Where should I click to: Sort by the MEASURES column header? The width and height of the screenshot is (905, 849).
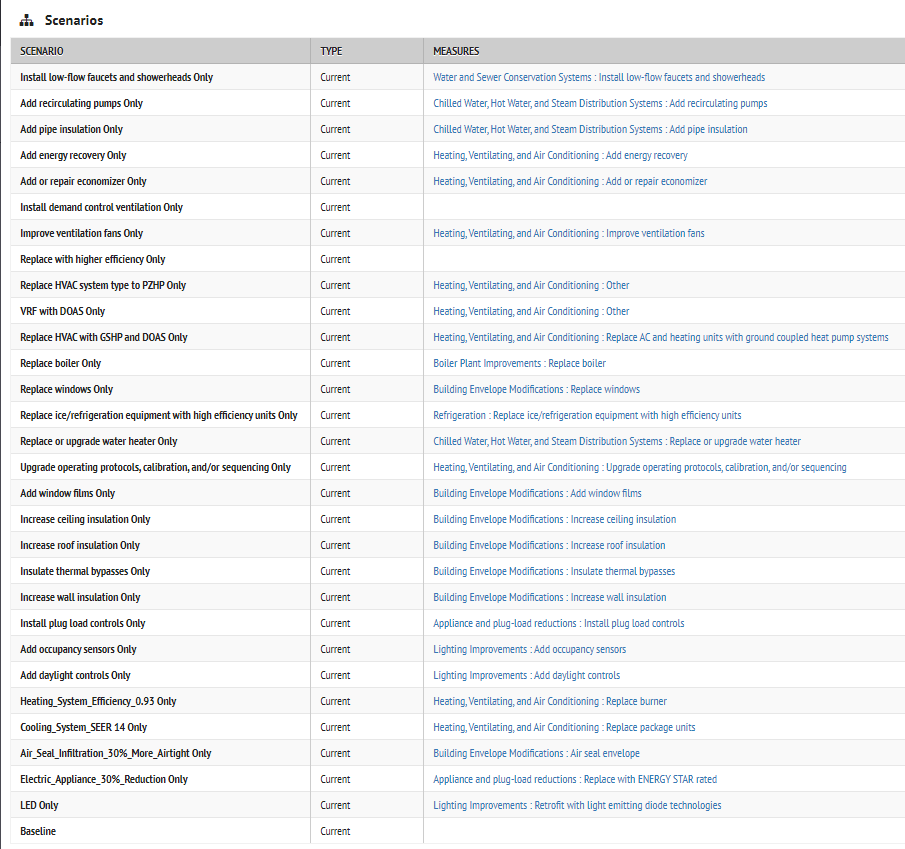click(x=452, y=51)
